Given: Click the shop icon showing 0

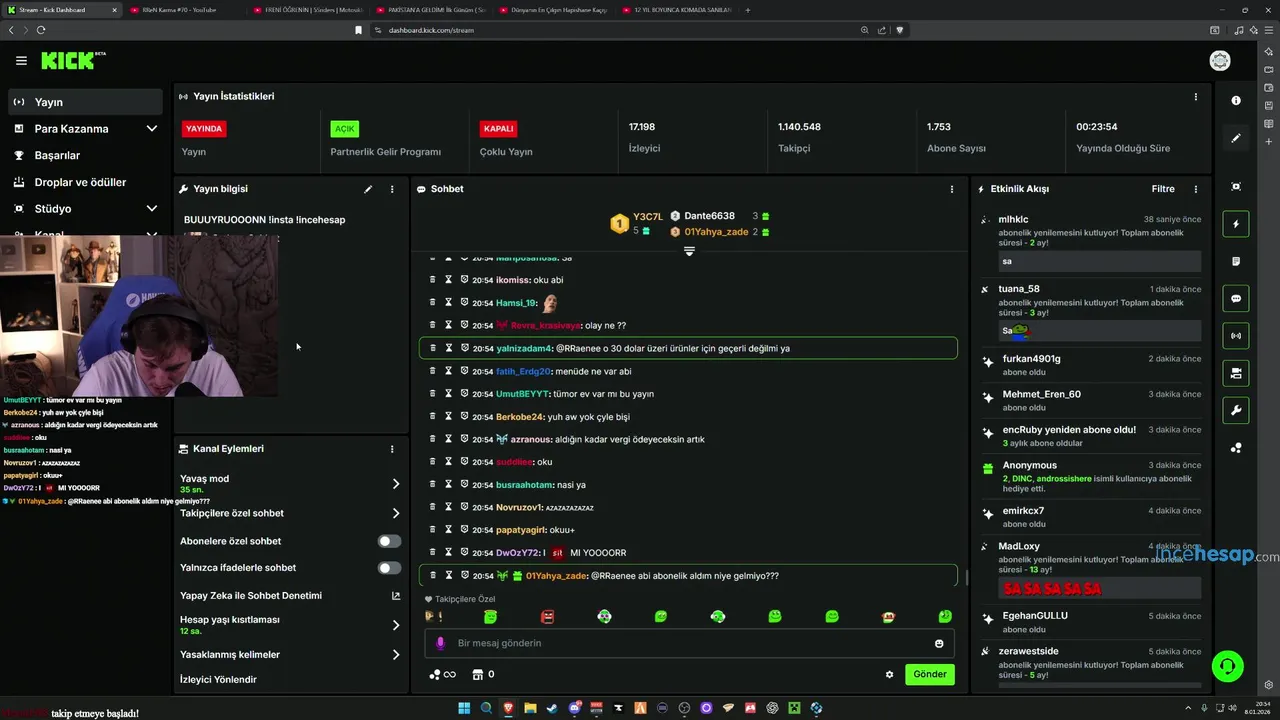Looking at the screenshot, I should point(483,674).
